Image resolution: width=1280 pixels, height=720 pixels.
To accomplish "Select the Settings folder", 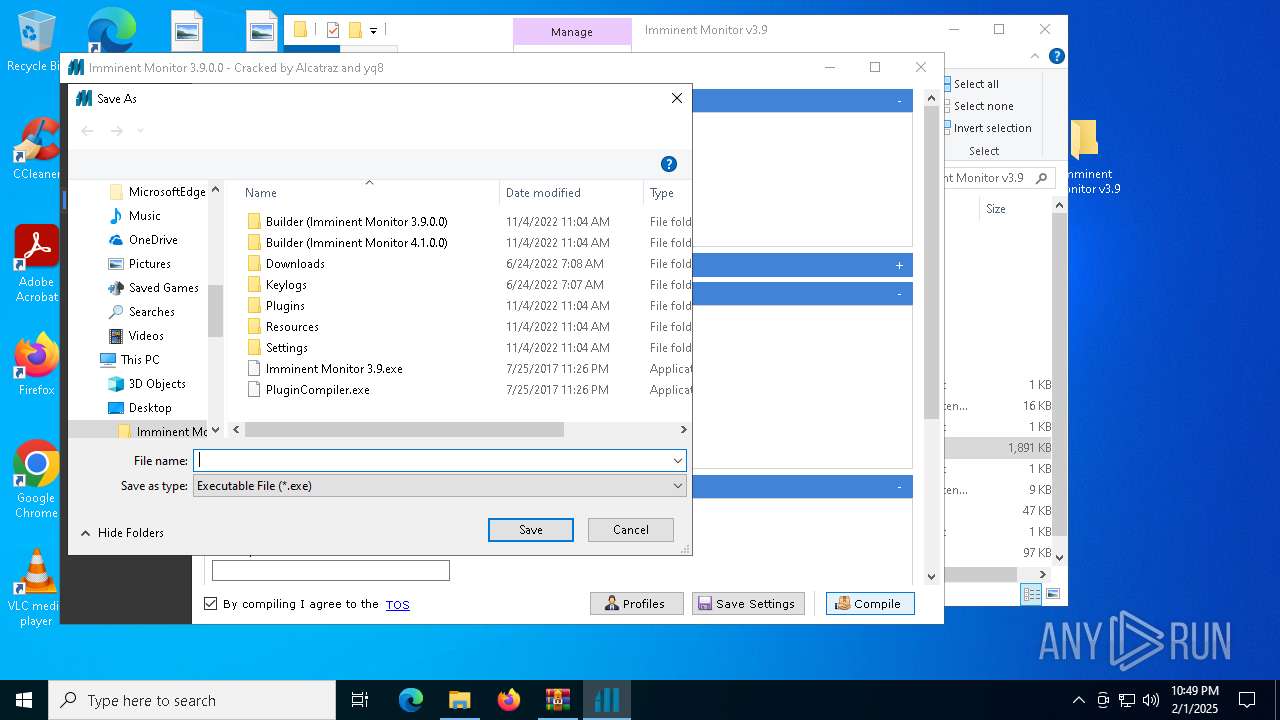I will click(286, 348).
